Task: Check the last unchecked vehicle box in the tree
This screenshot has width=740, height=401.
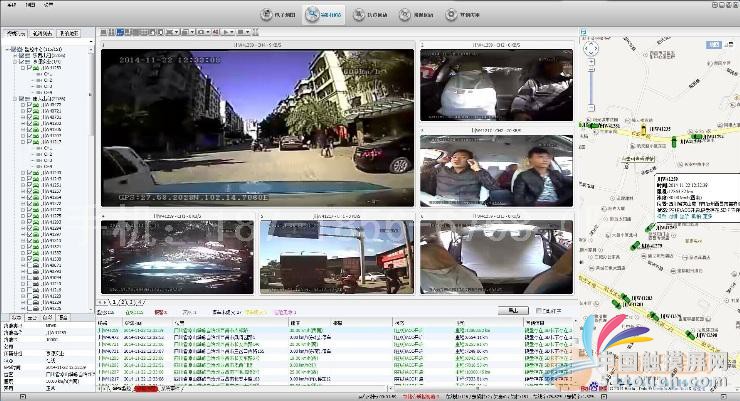Action: (29, 308)
